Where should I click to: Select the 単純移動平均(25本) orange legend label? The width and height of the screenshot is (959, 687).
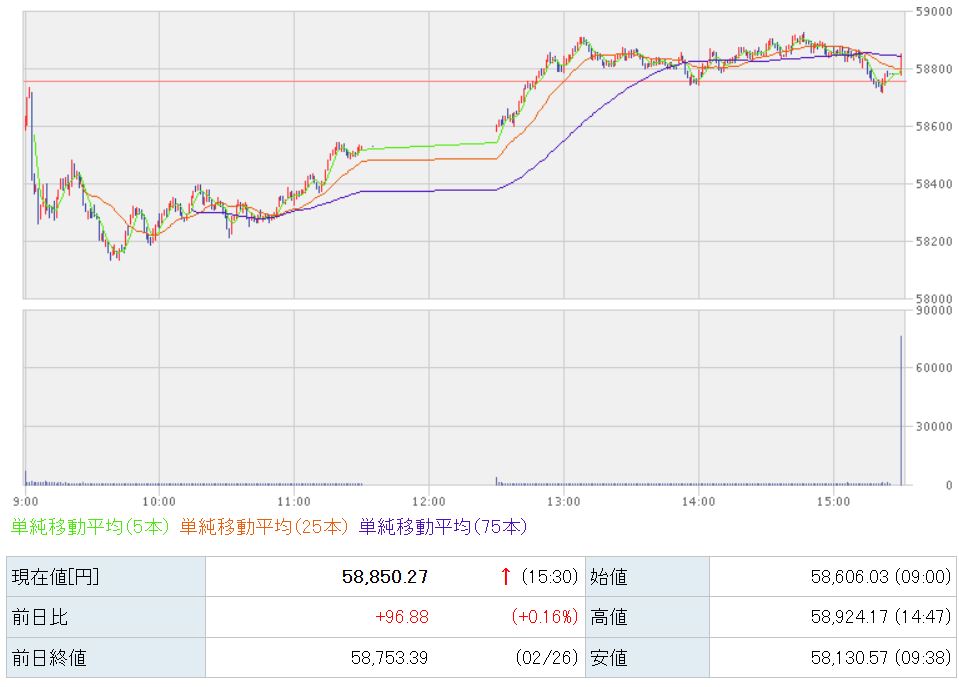[265, 526]
